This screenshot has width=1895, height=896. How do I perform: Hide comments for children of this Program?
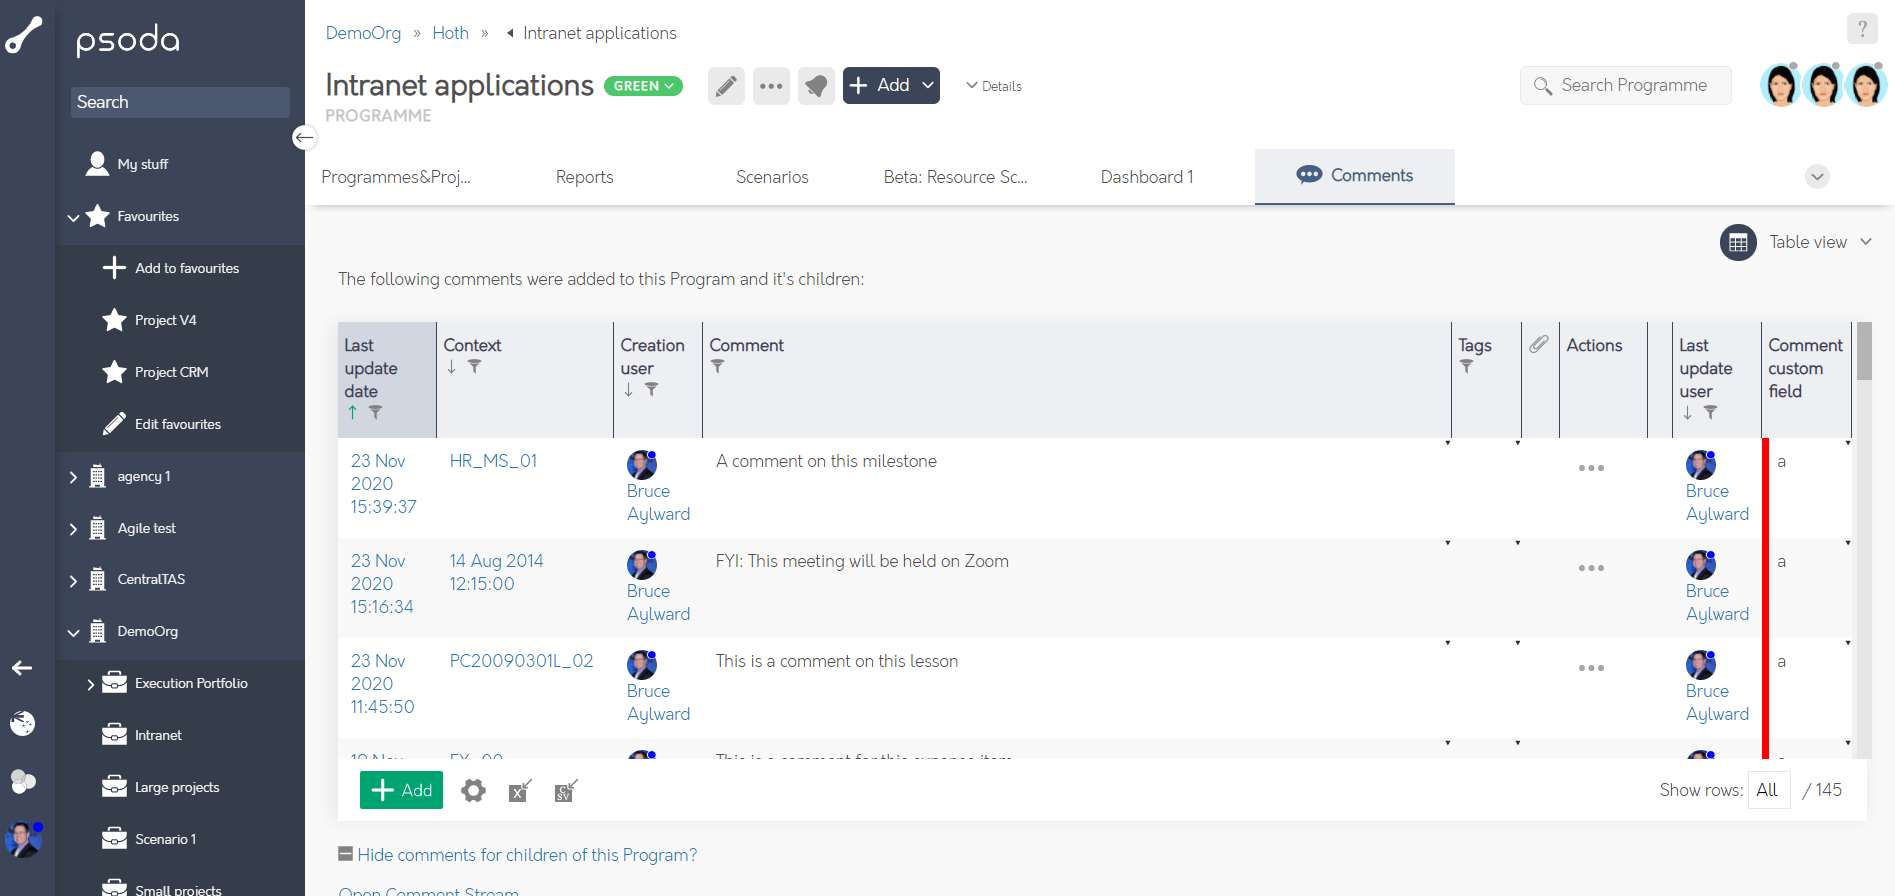click(x=526, y=855)
